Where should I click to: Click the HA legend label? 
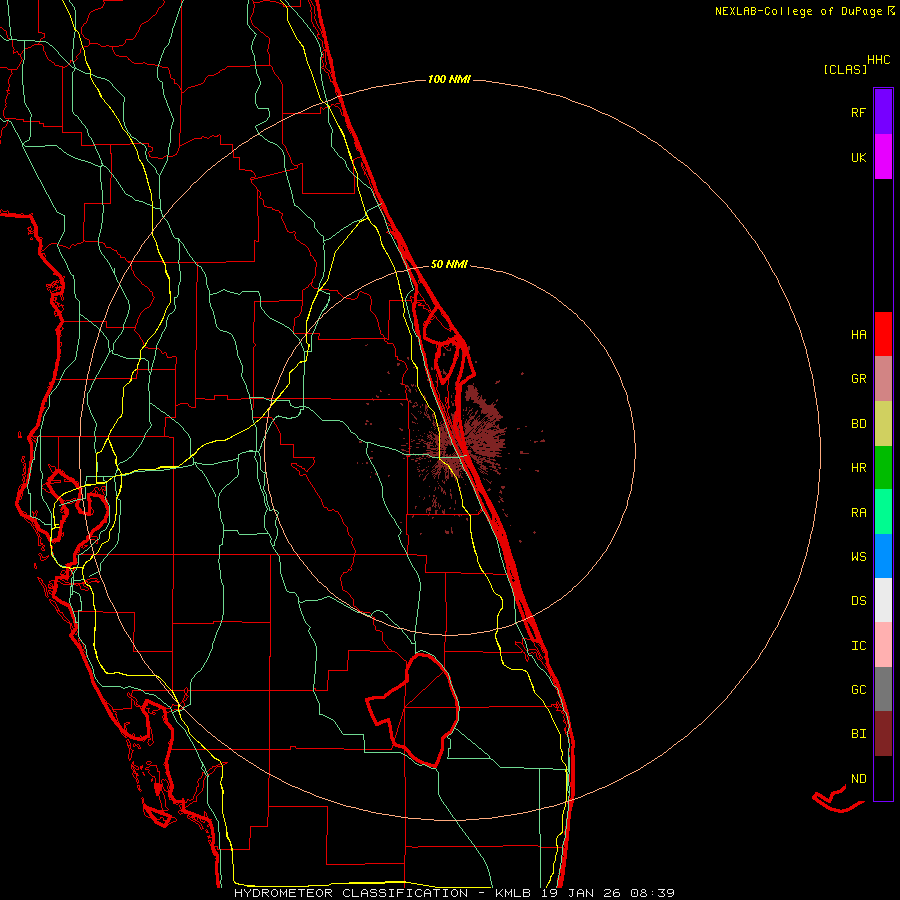(x=858, y=335)
